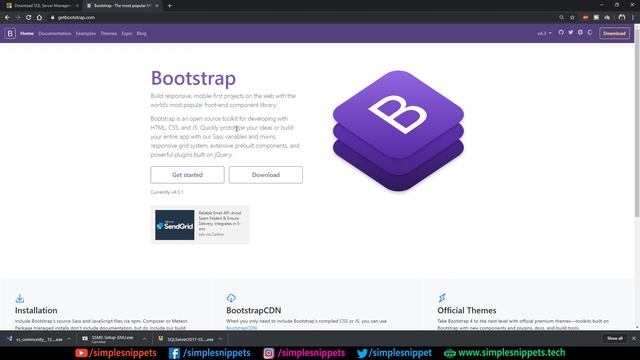Reload the page with refresh icon
Viewport: 640px width, 360px height.
[29, 18]
